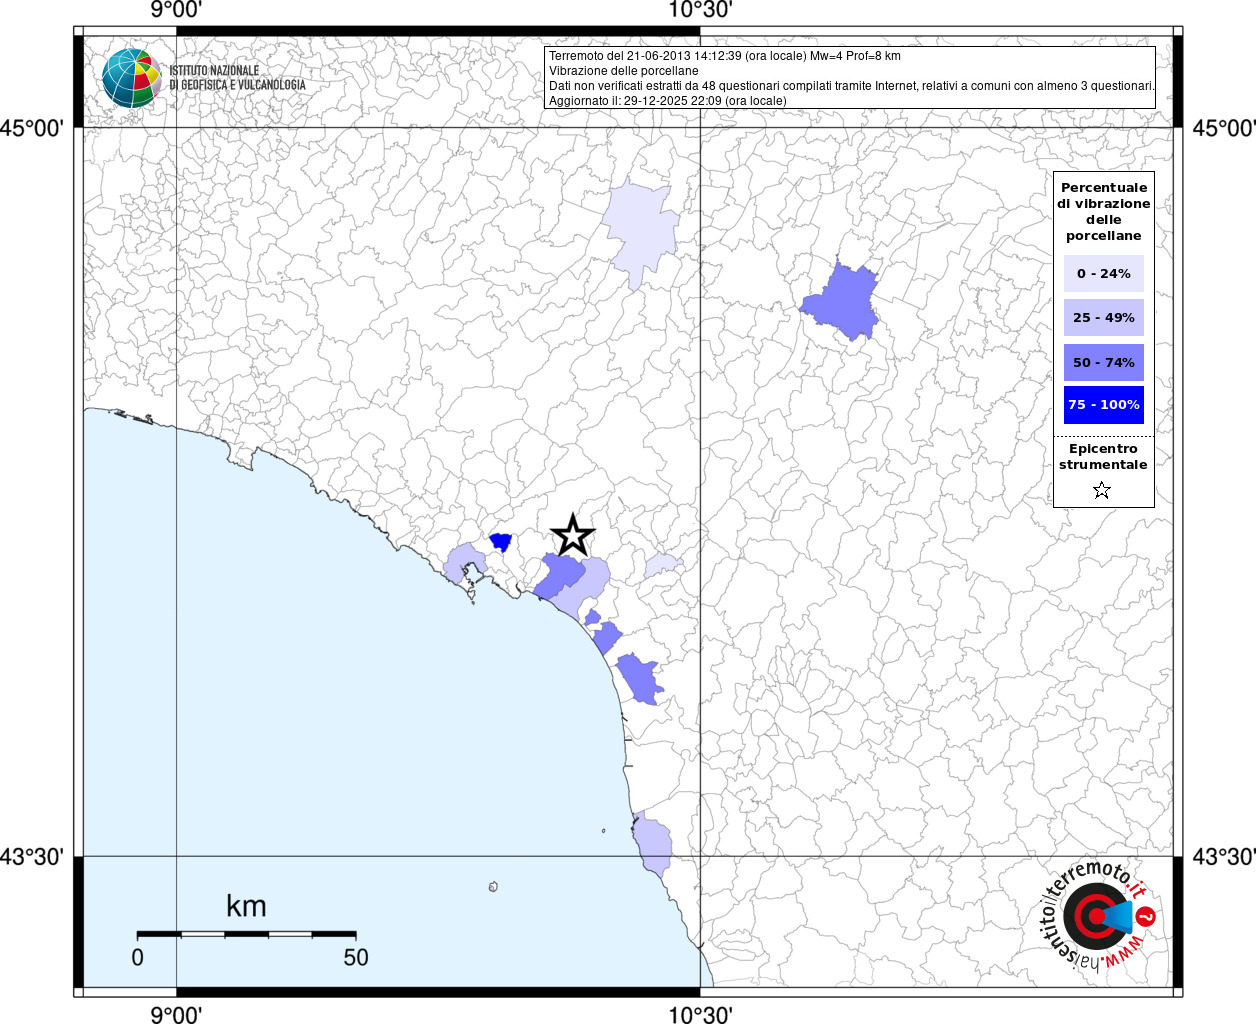
Task: Click the INGV globe logo
Action: pyautogui.click(x=131, y=78)
